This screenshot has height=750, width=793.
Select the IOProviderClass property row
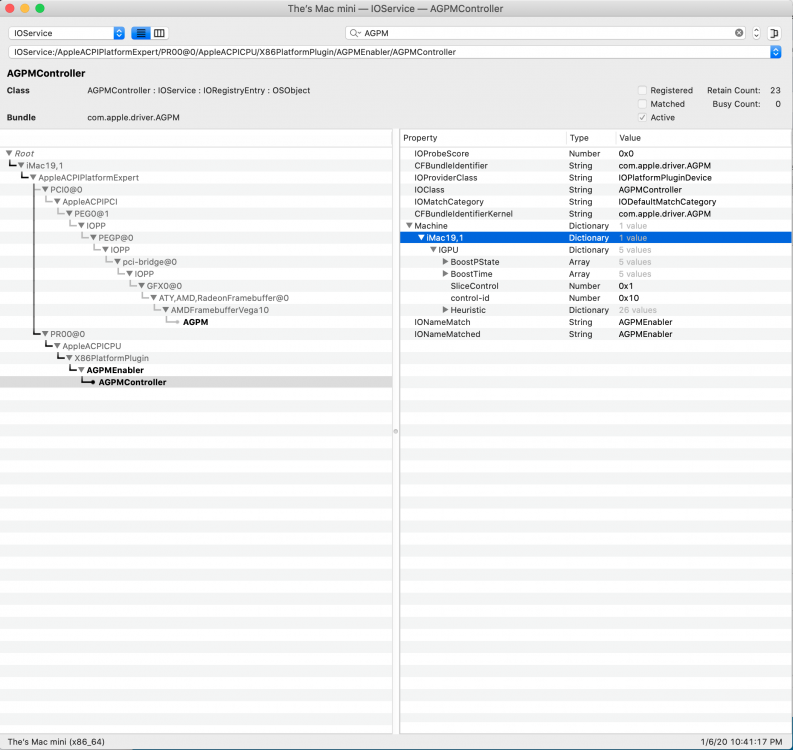coord(596,178)
